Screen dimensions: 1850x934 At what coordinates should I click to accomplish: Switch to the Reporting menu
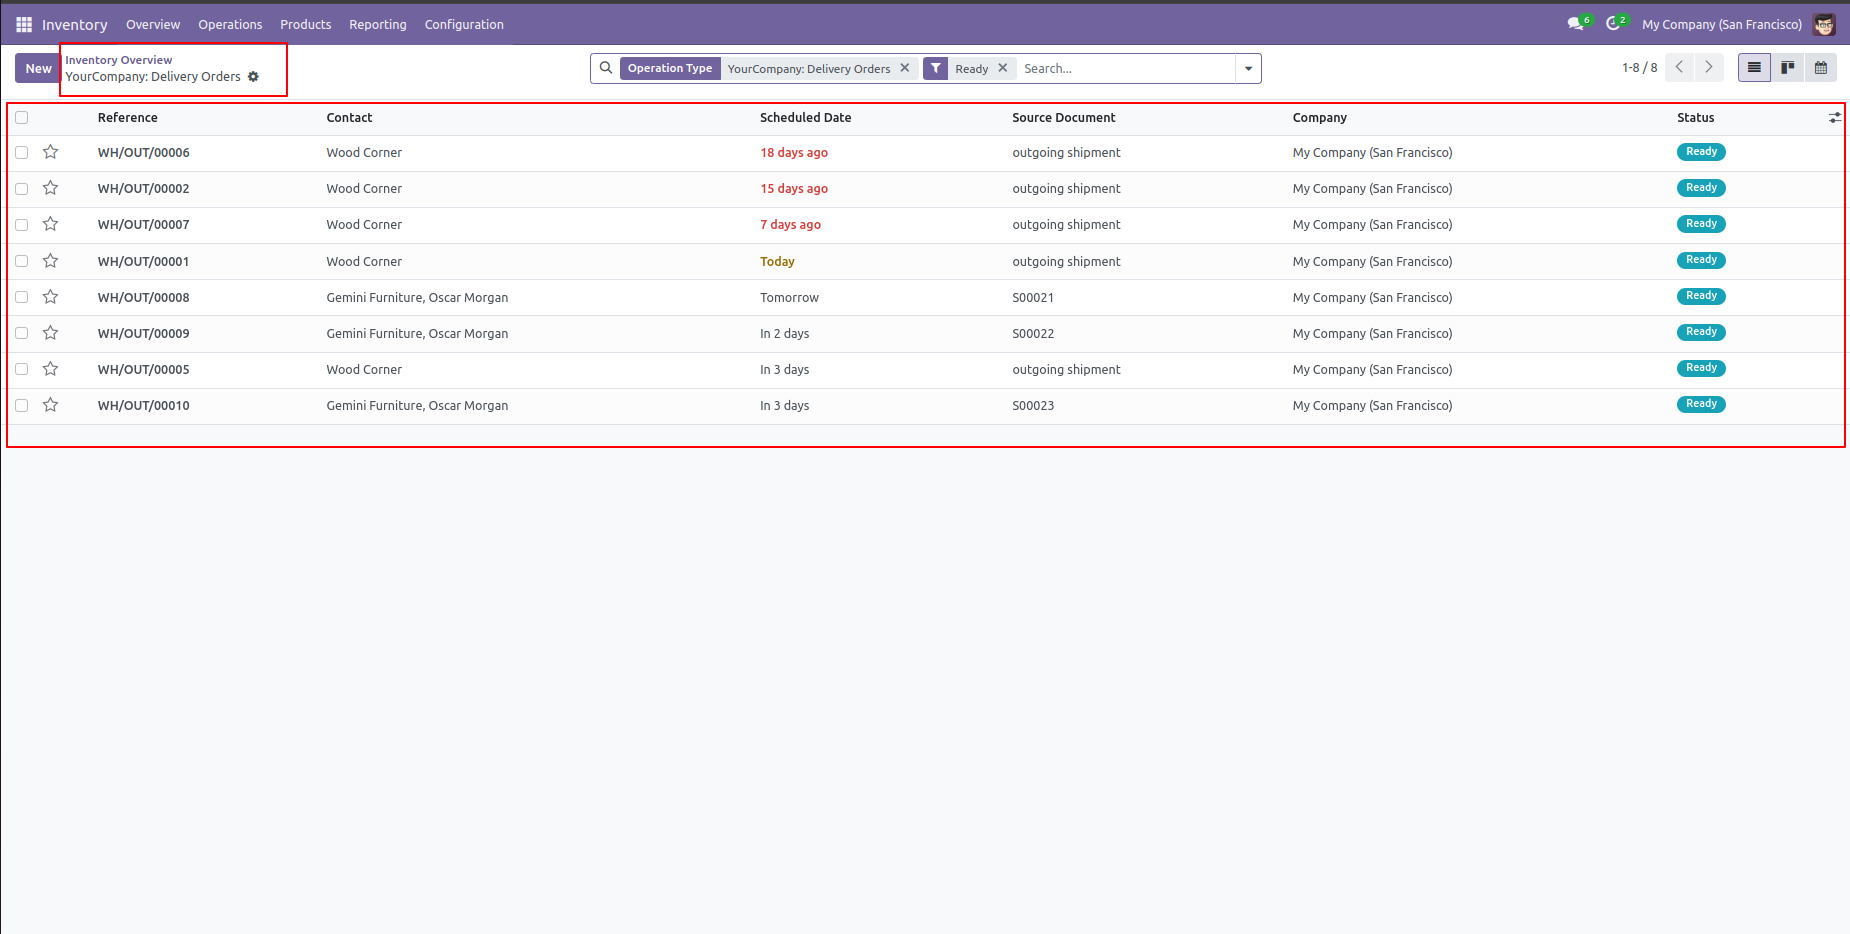pos(377,24)
